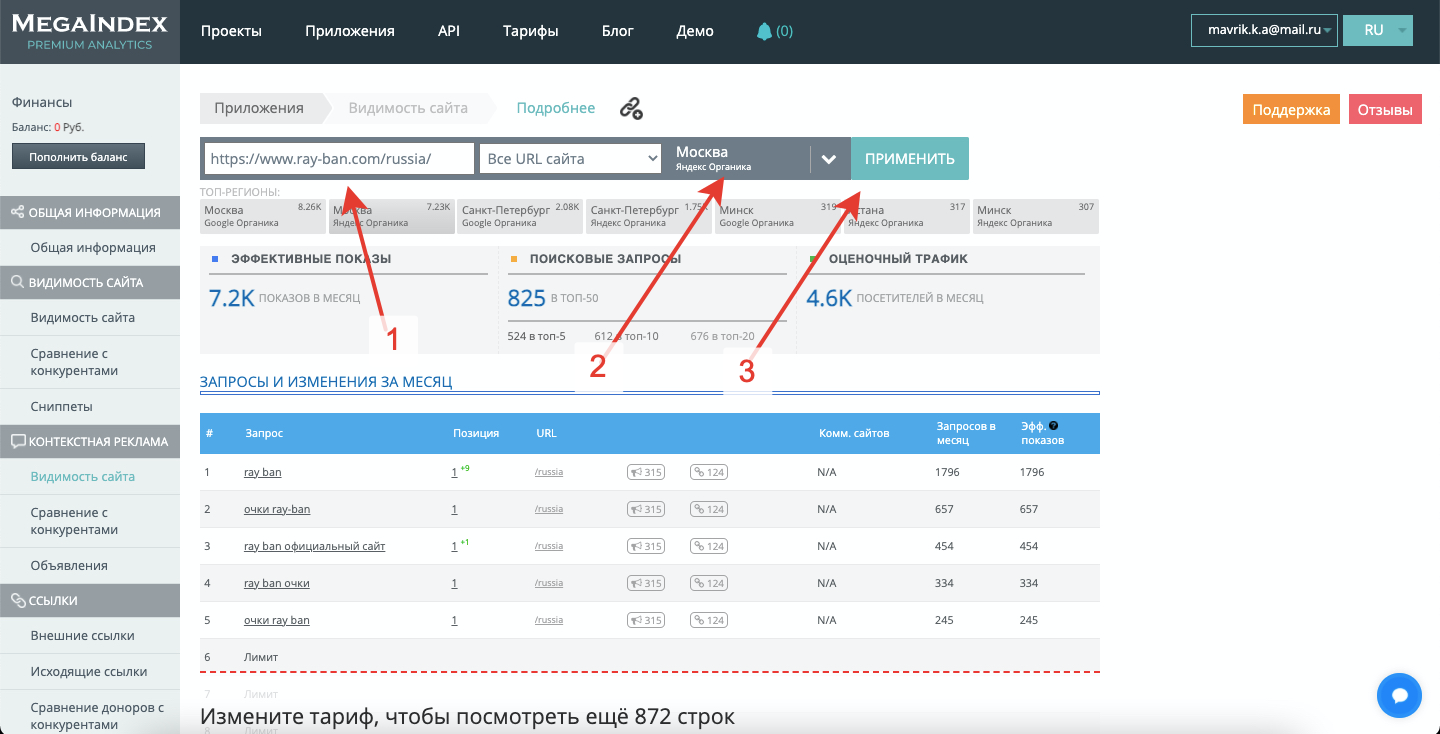Click the /russia URL link in the 'ray ban' row

click(549, 472)
